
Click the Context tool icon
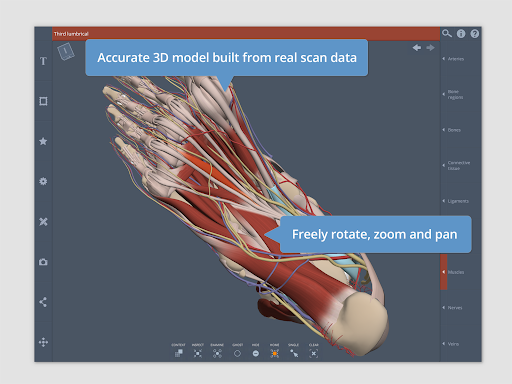click(179, 353)
